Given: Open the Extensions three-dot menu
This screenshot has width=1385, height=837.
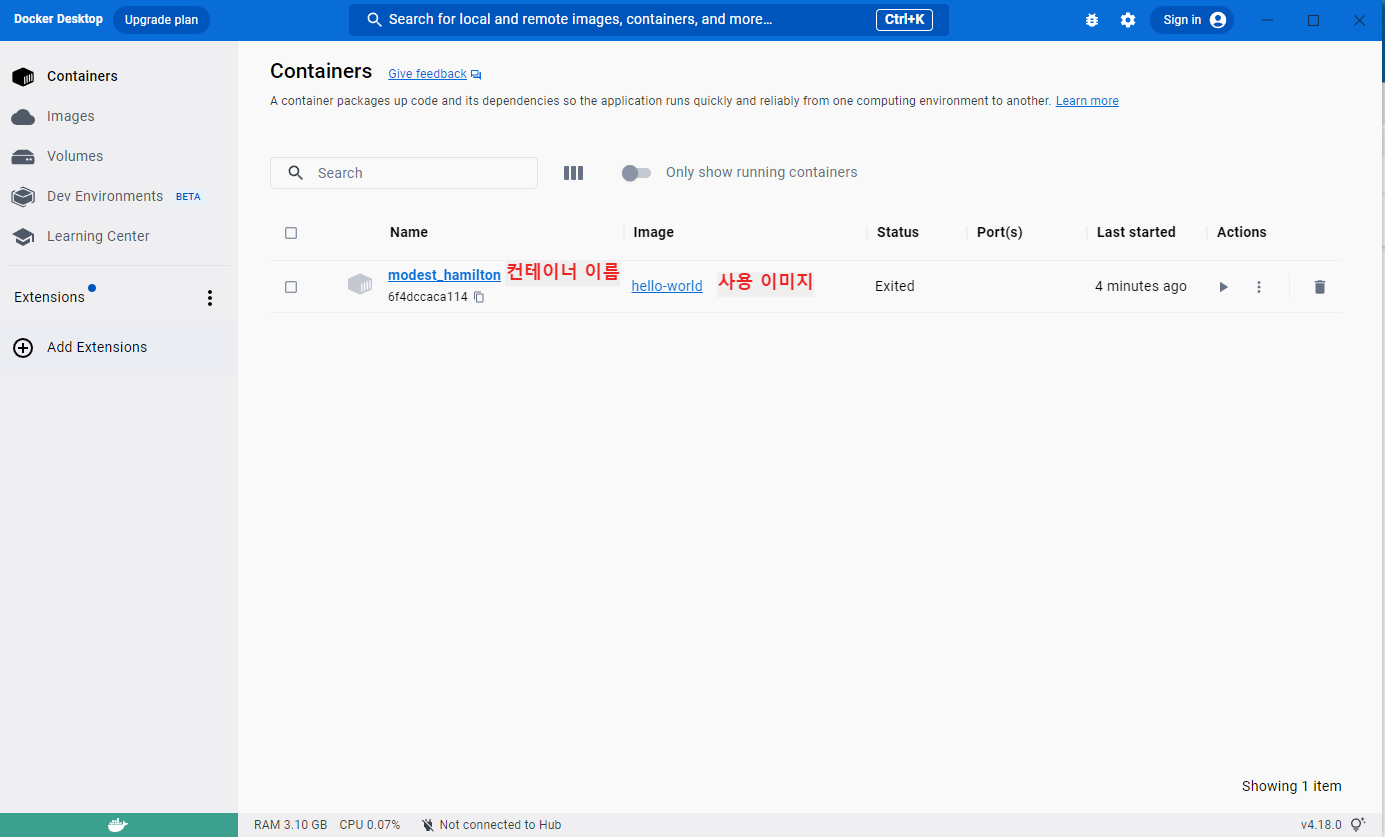Looking at the screenshot, I should pos(210,298).
